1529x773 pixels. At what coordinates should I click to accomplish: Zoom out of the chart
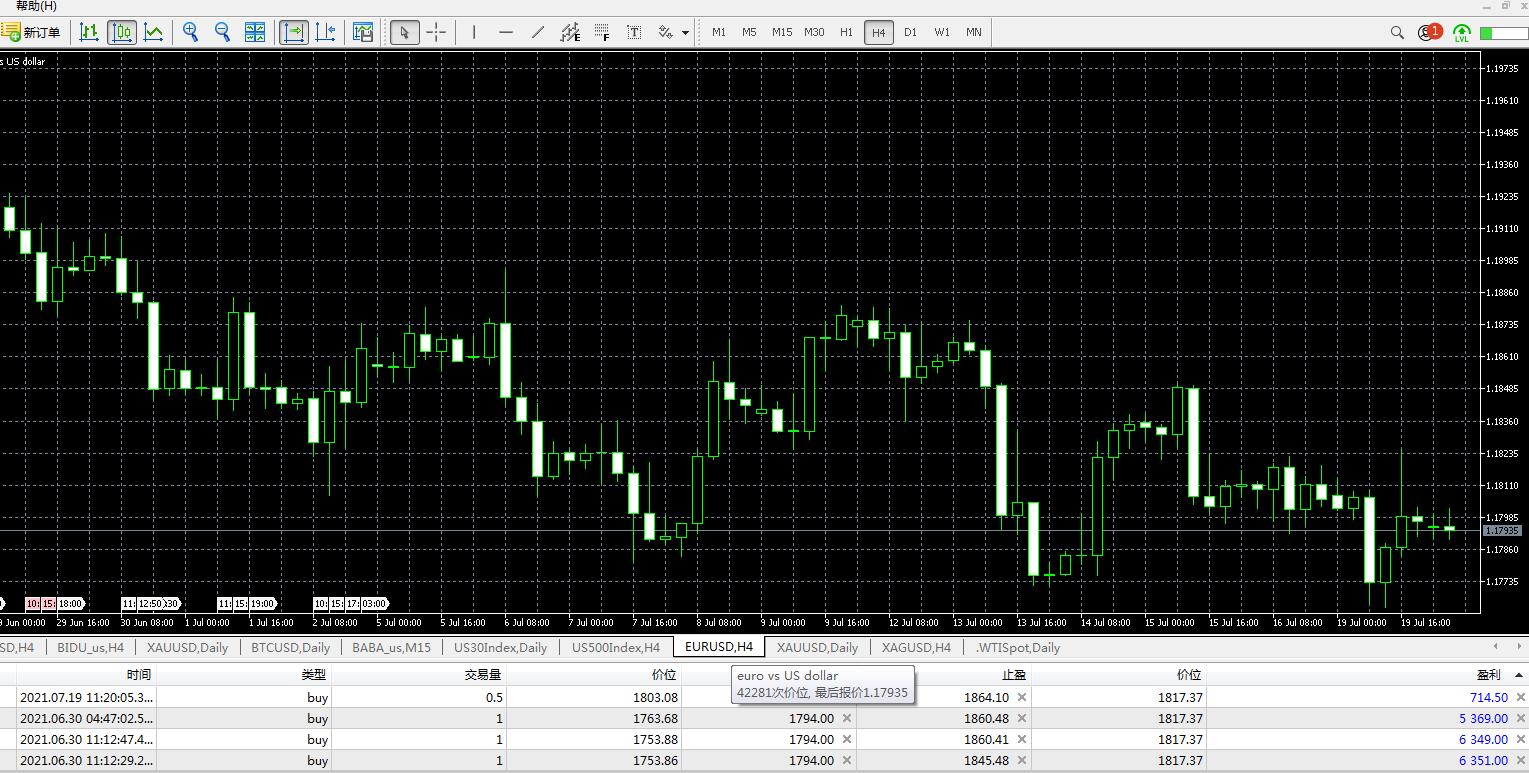tap(222, 32)
